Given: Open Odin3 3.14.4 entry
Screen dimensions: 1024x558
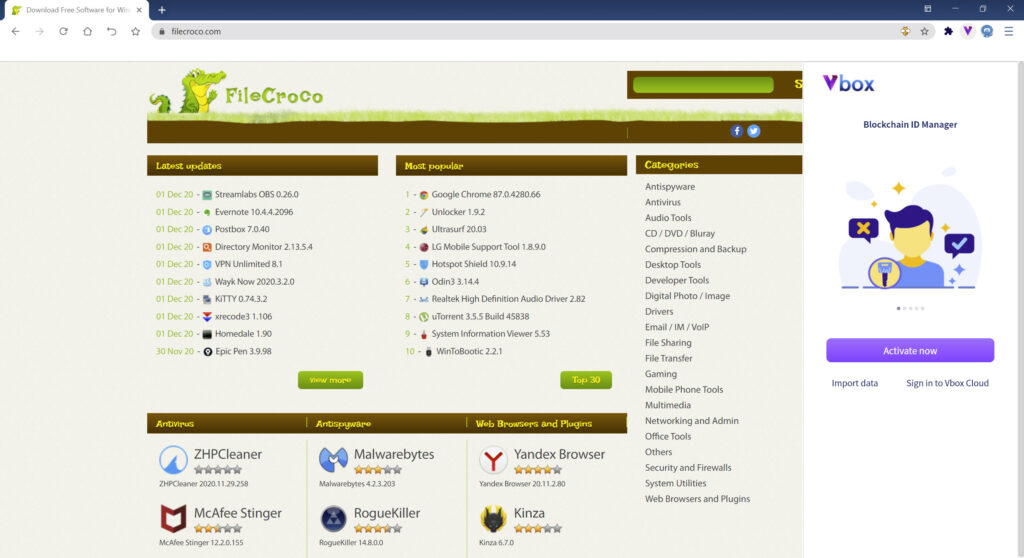Looking at the screenshot, I should point(455,282).
